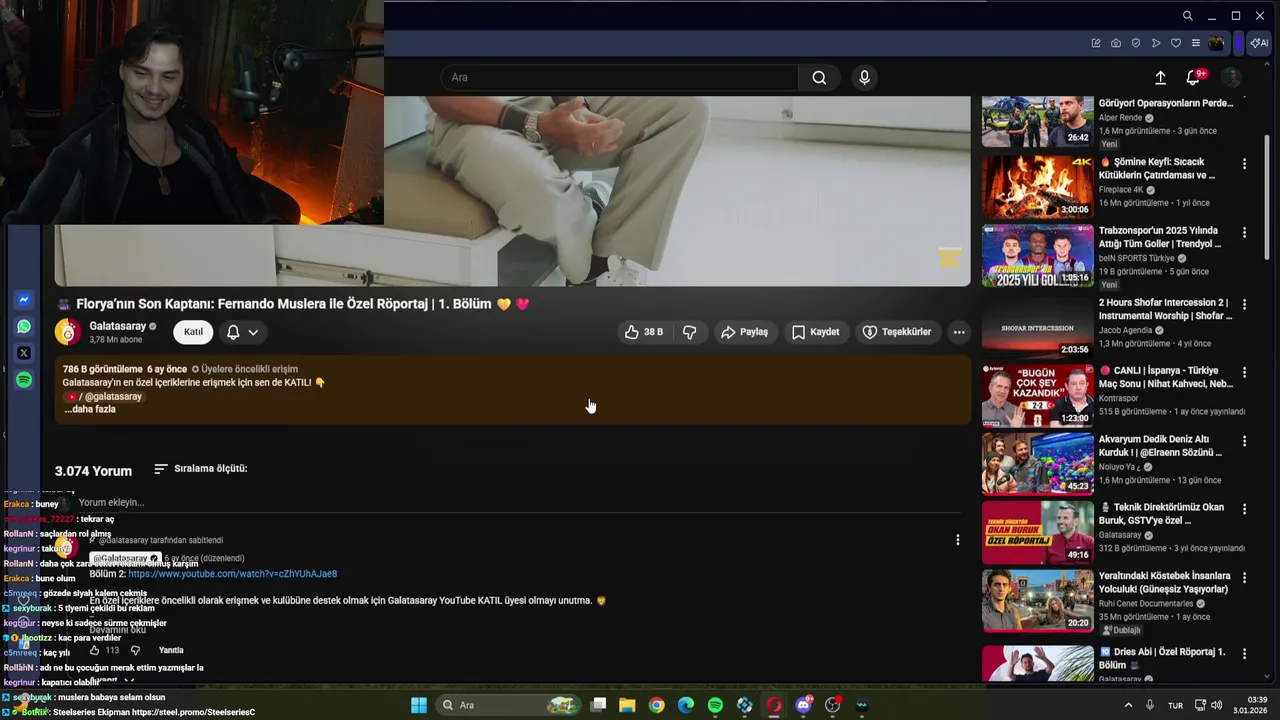Click the browser tab search magnifier
This screenshot has height=720, width=1280.
coord(1187,16)
